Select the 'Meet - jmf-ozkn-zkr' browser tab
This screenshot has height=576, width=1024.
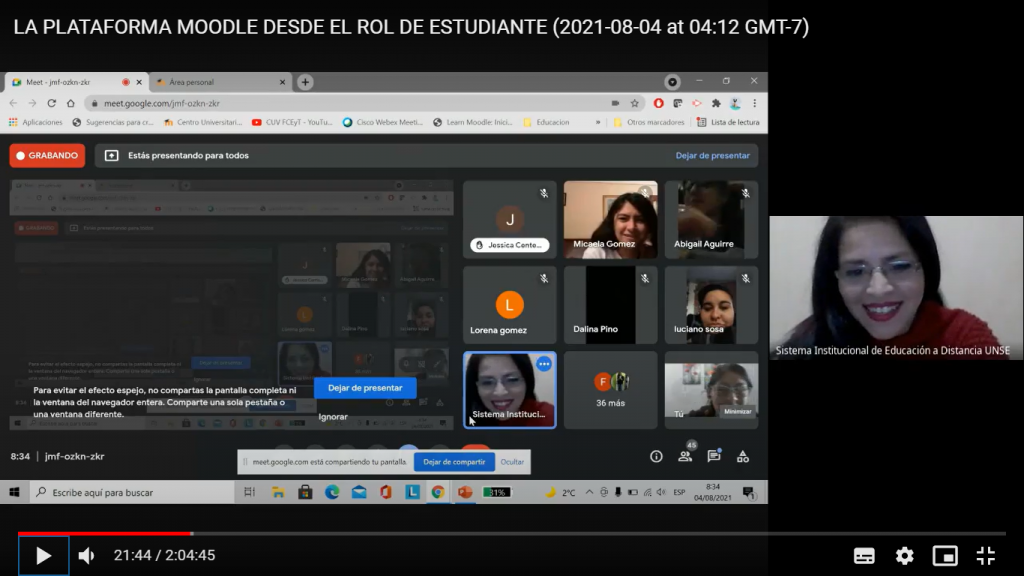[76, 82]
